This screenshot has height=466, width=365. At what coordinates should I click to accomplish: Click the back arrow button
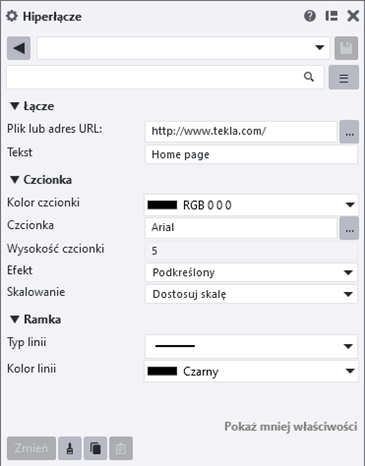tap(19, 48)
